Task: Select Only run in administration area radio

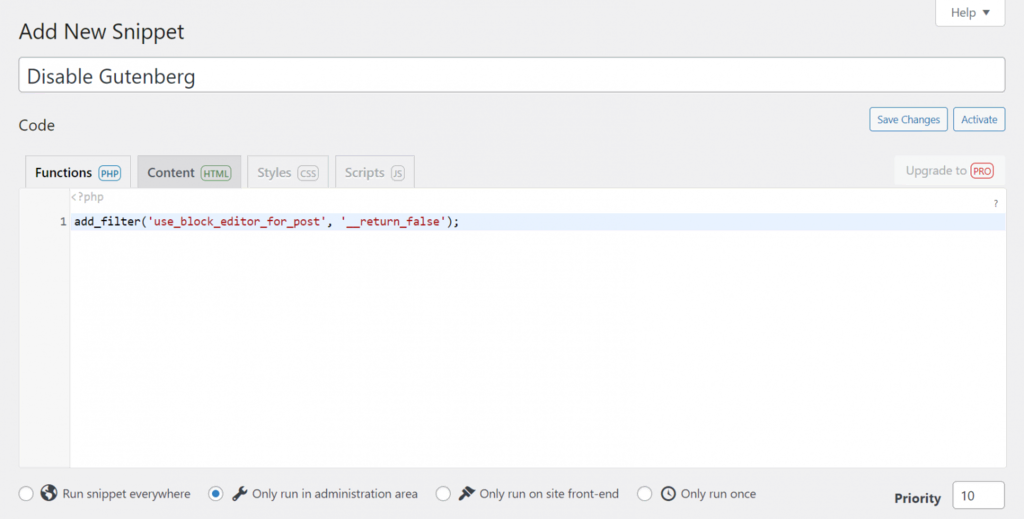Action: click(216, 494)
